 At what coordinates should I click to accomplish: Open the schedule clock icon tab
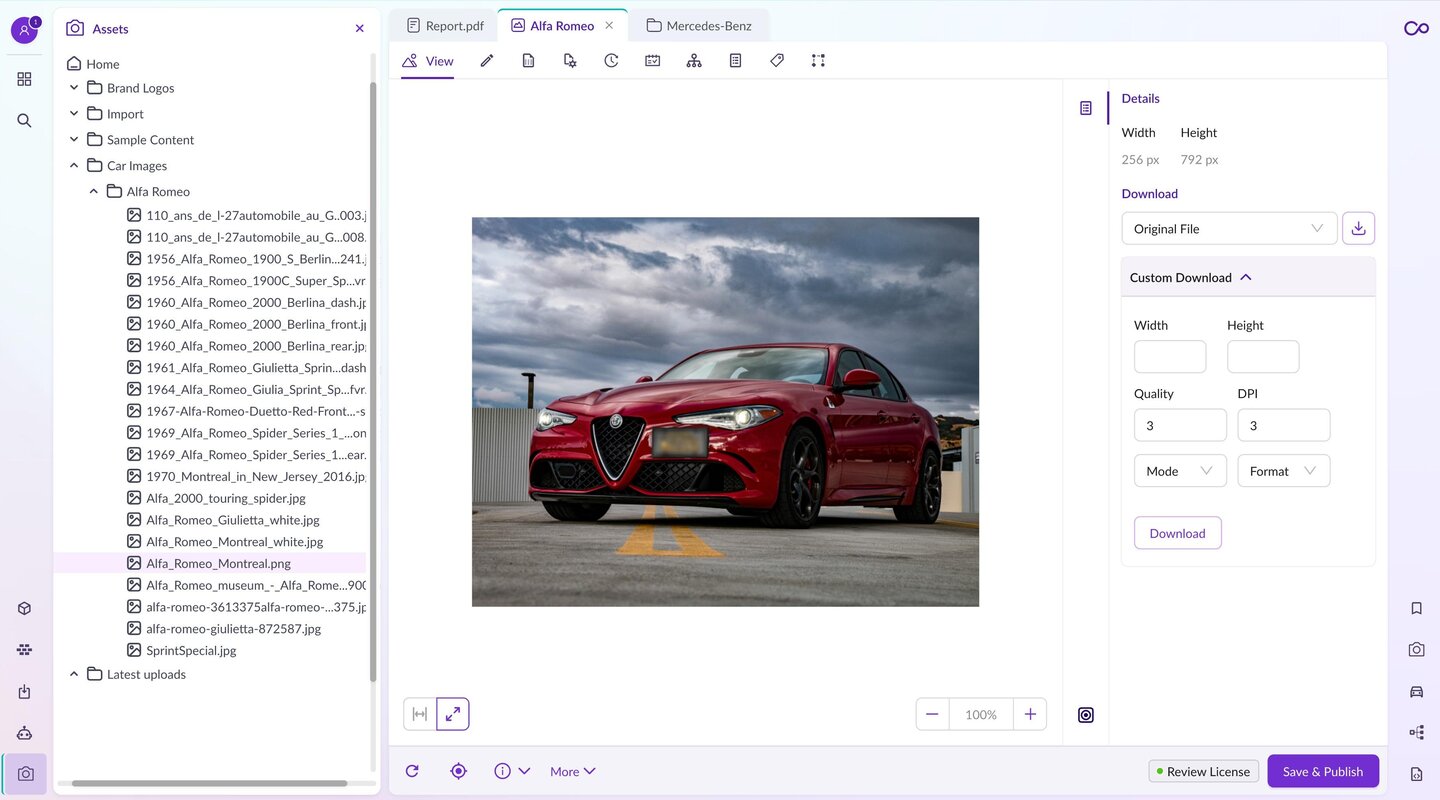[611, 61]
